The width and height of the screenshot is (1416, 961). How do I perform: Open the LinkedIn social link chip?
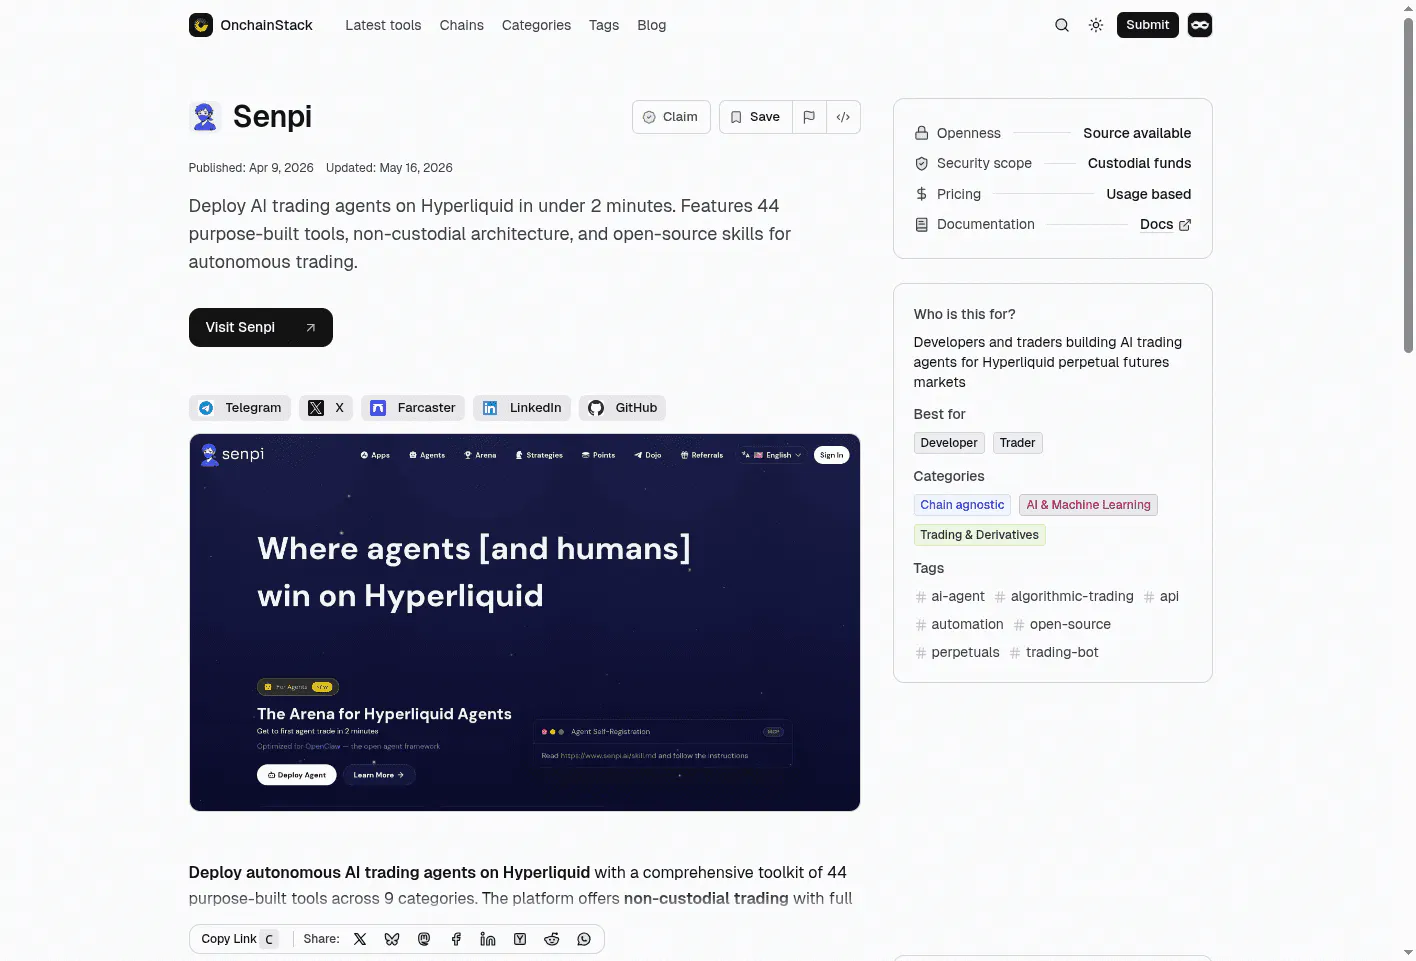pyautogui.click(x=522, y=408)
